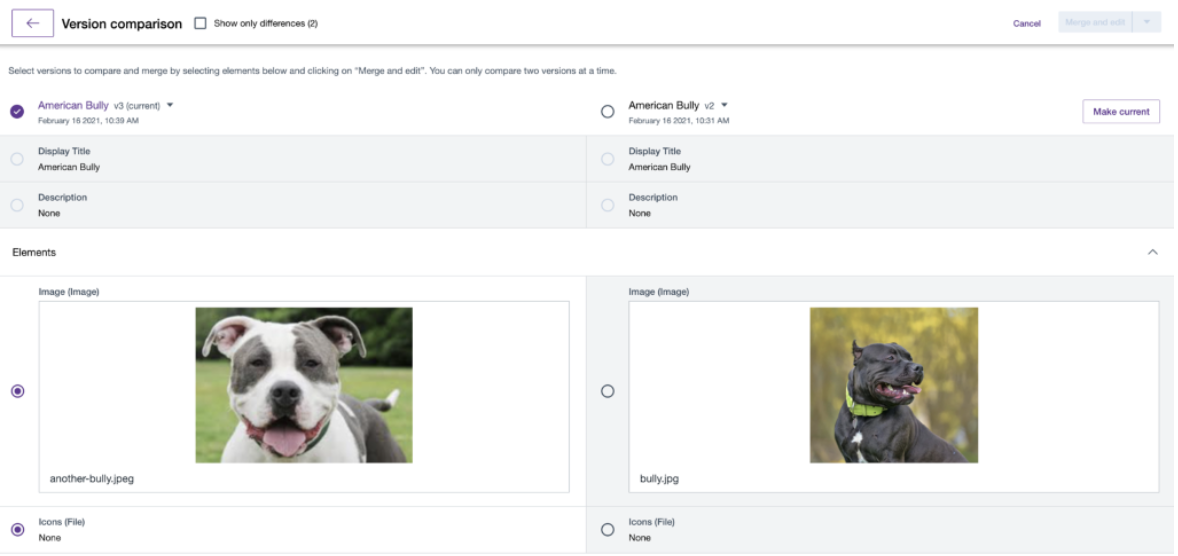Open the v2 version dropdown arrow
Screen dimensions: 1178x556
click(724, 105)
